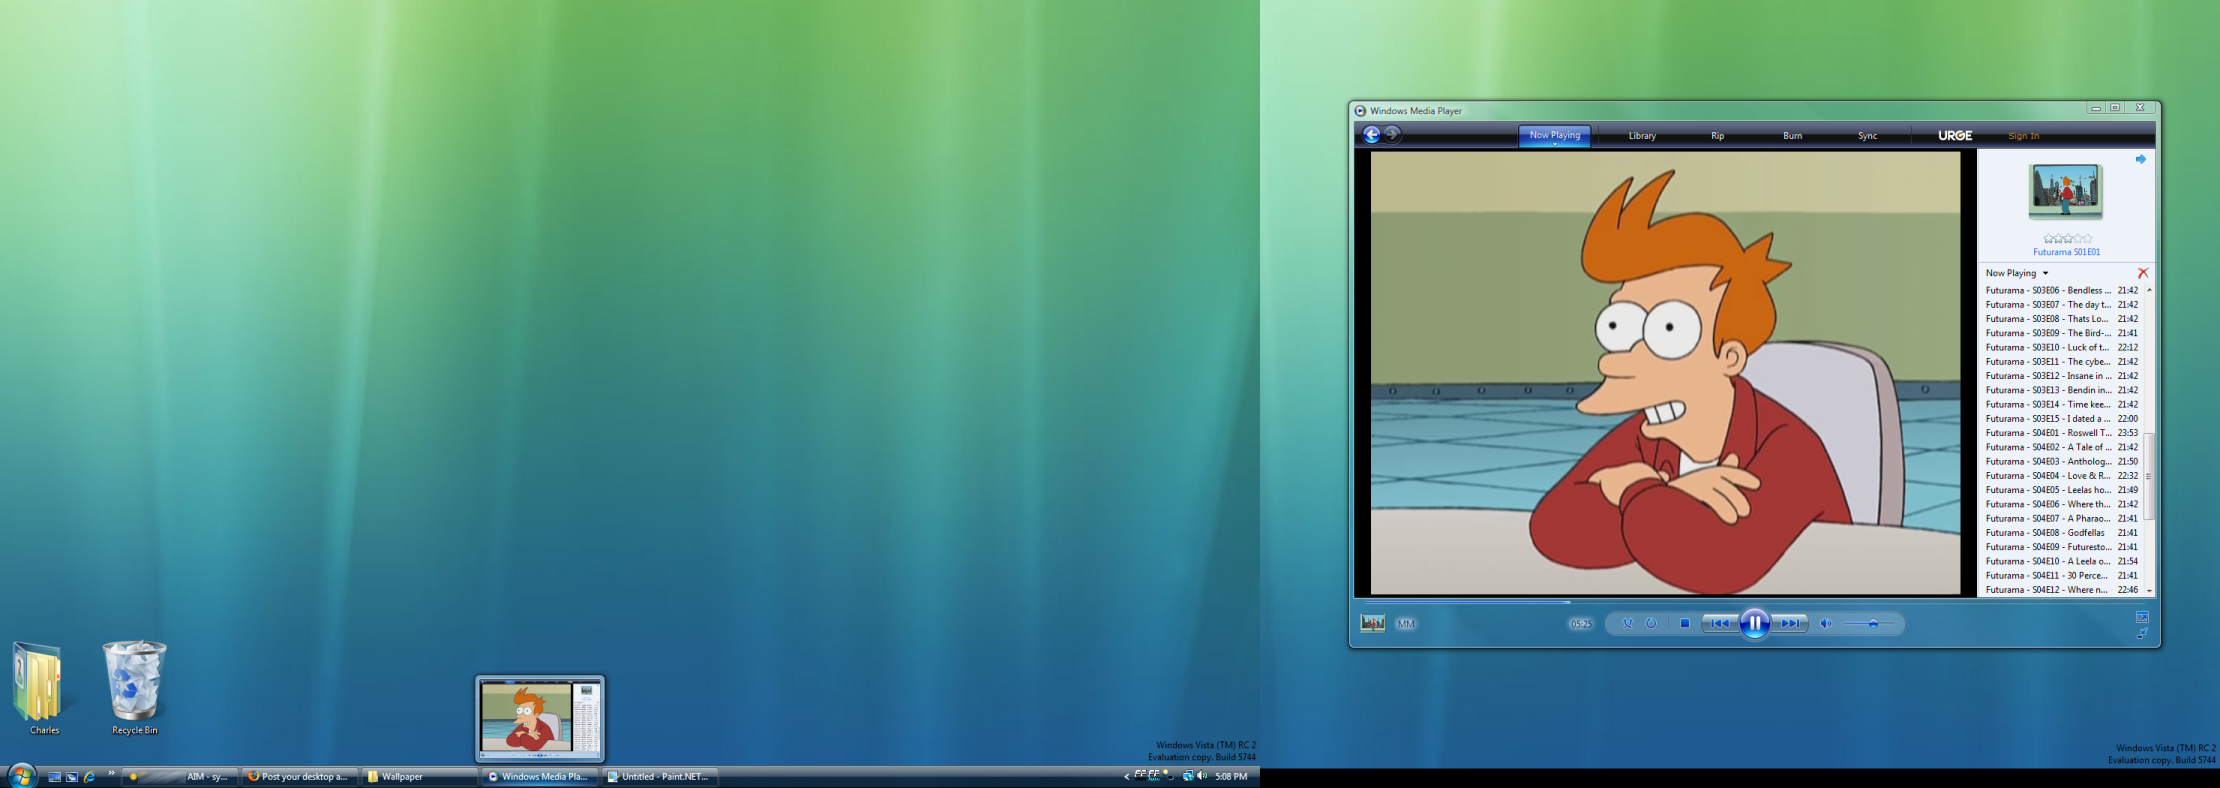Select Futurama S03E07 The day t... entry
Image resolution: width=2220 pixels, height=788 pixels.
click(x=2061, y=305)
